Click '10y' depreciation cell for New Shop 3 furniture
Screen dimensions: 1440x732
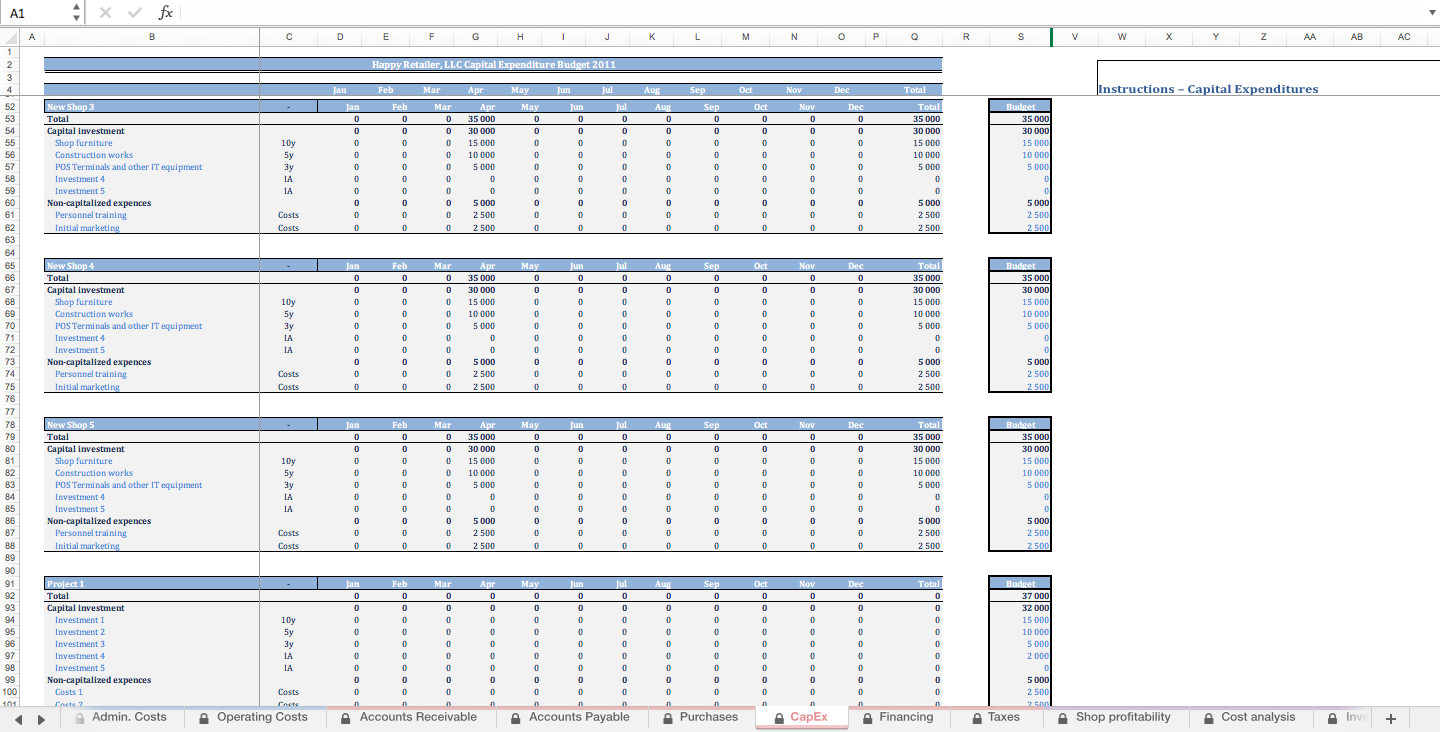(289, 143)
